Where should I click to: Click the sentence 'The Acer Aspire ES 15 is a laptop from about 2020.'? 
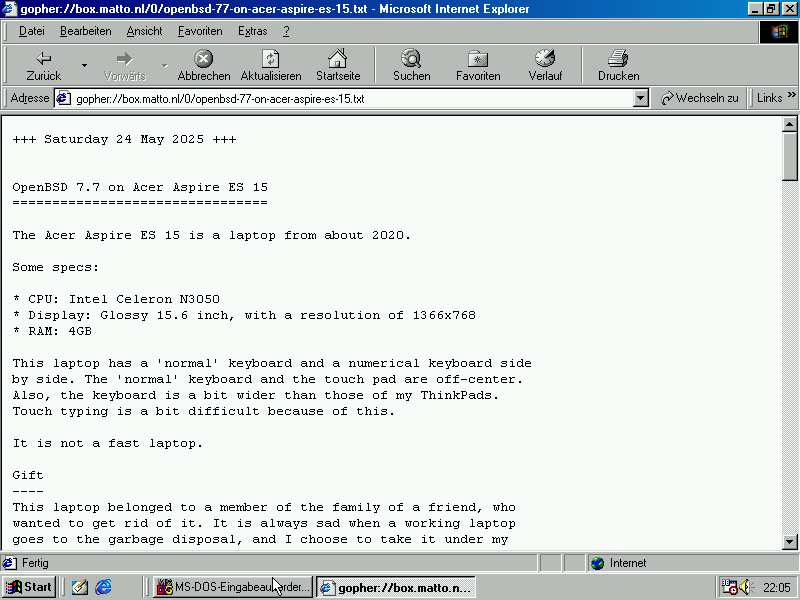(212, 235)
